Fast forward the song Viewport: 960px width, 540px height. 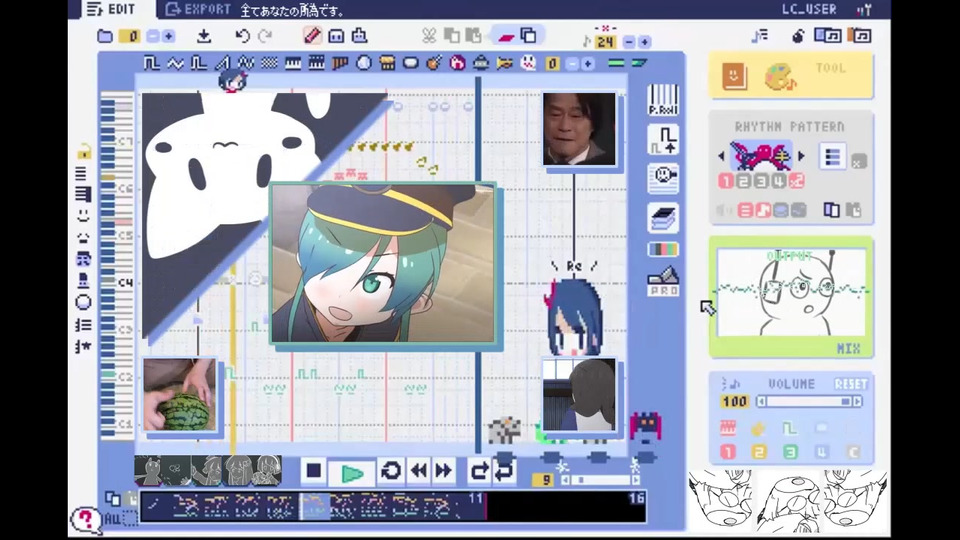point(443,471)
